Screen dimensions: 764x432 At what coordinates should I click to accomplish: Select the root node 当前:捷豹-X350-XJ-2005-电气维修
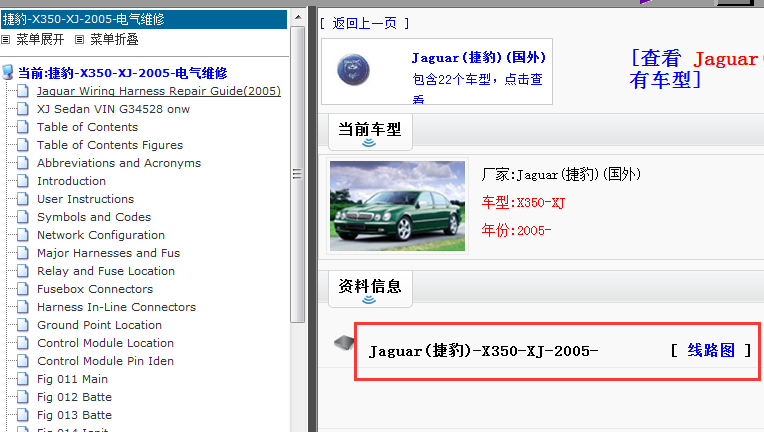coord(123,73)
